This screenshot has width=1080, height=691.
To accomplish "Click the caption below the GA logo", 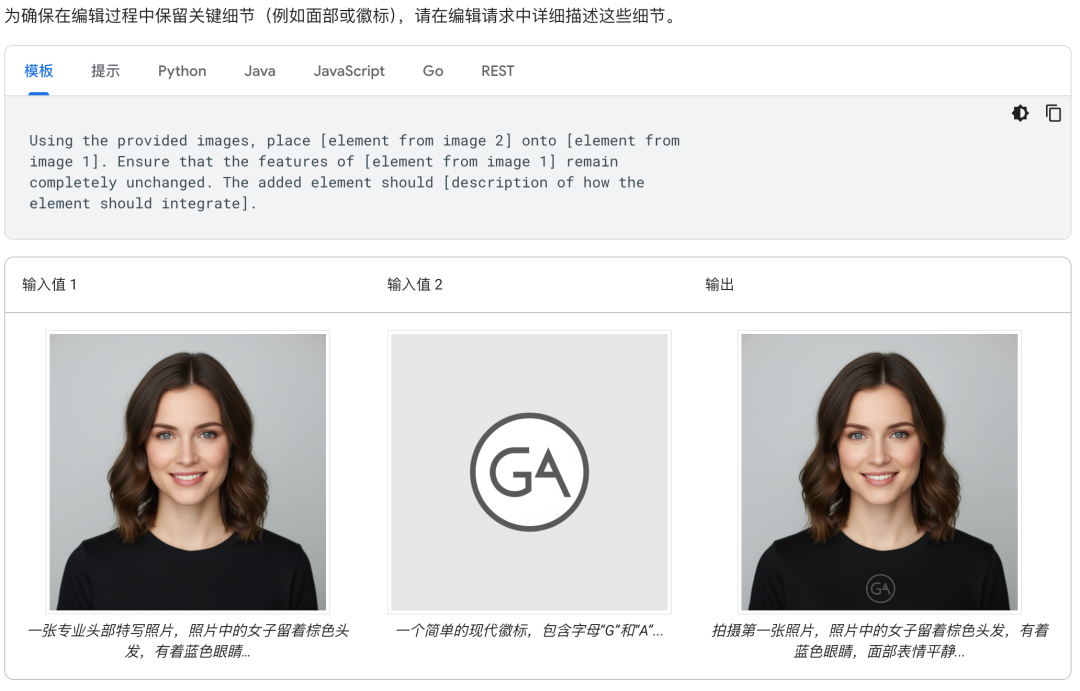I will click(x=529, y=631).
